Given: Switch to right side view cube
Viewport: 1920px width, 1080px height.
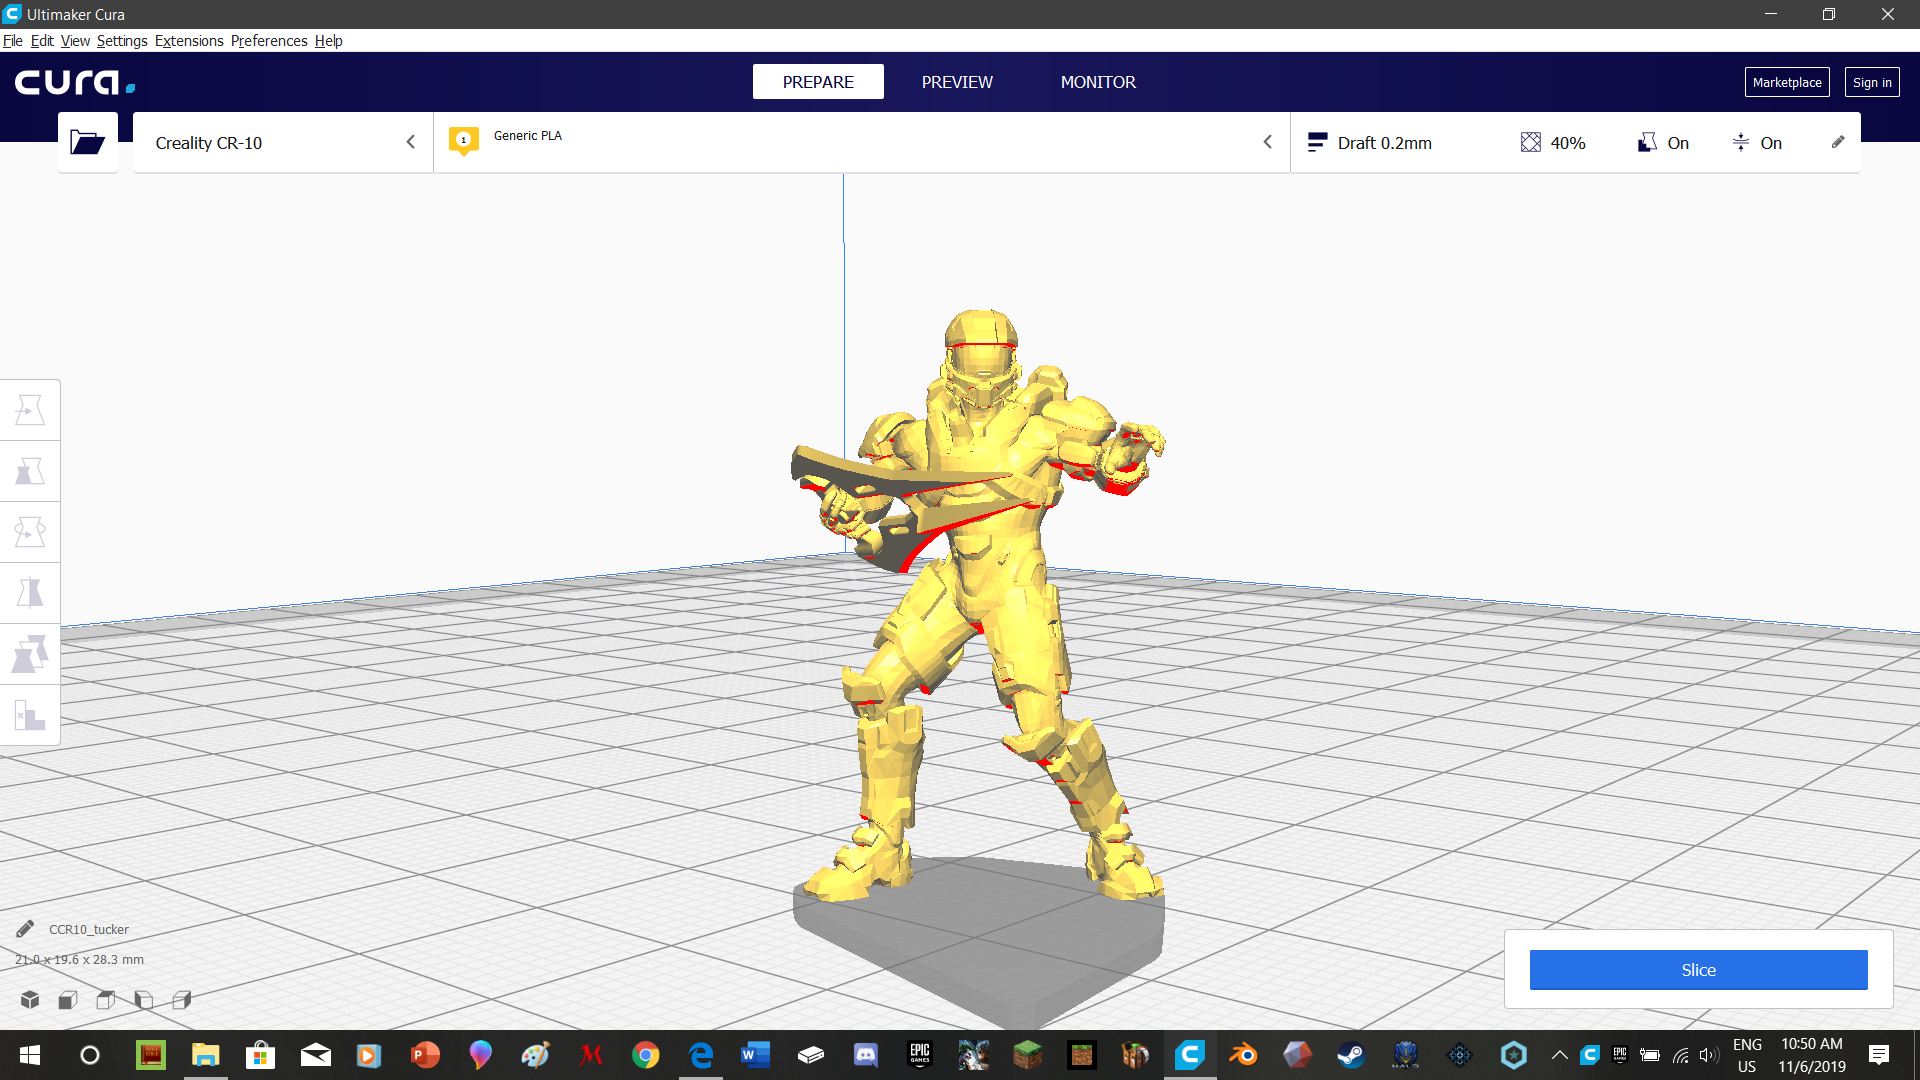Looking at the screenshot, I should coord(182,1000).
